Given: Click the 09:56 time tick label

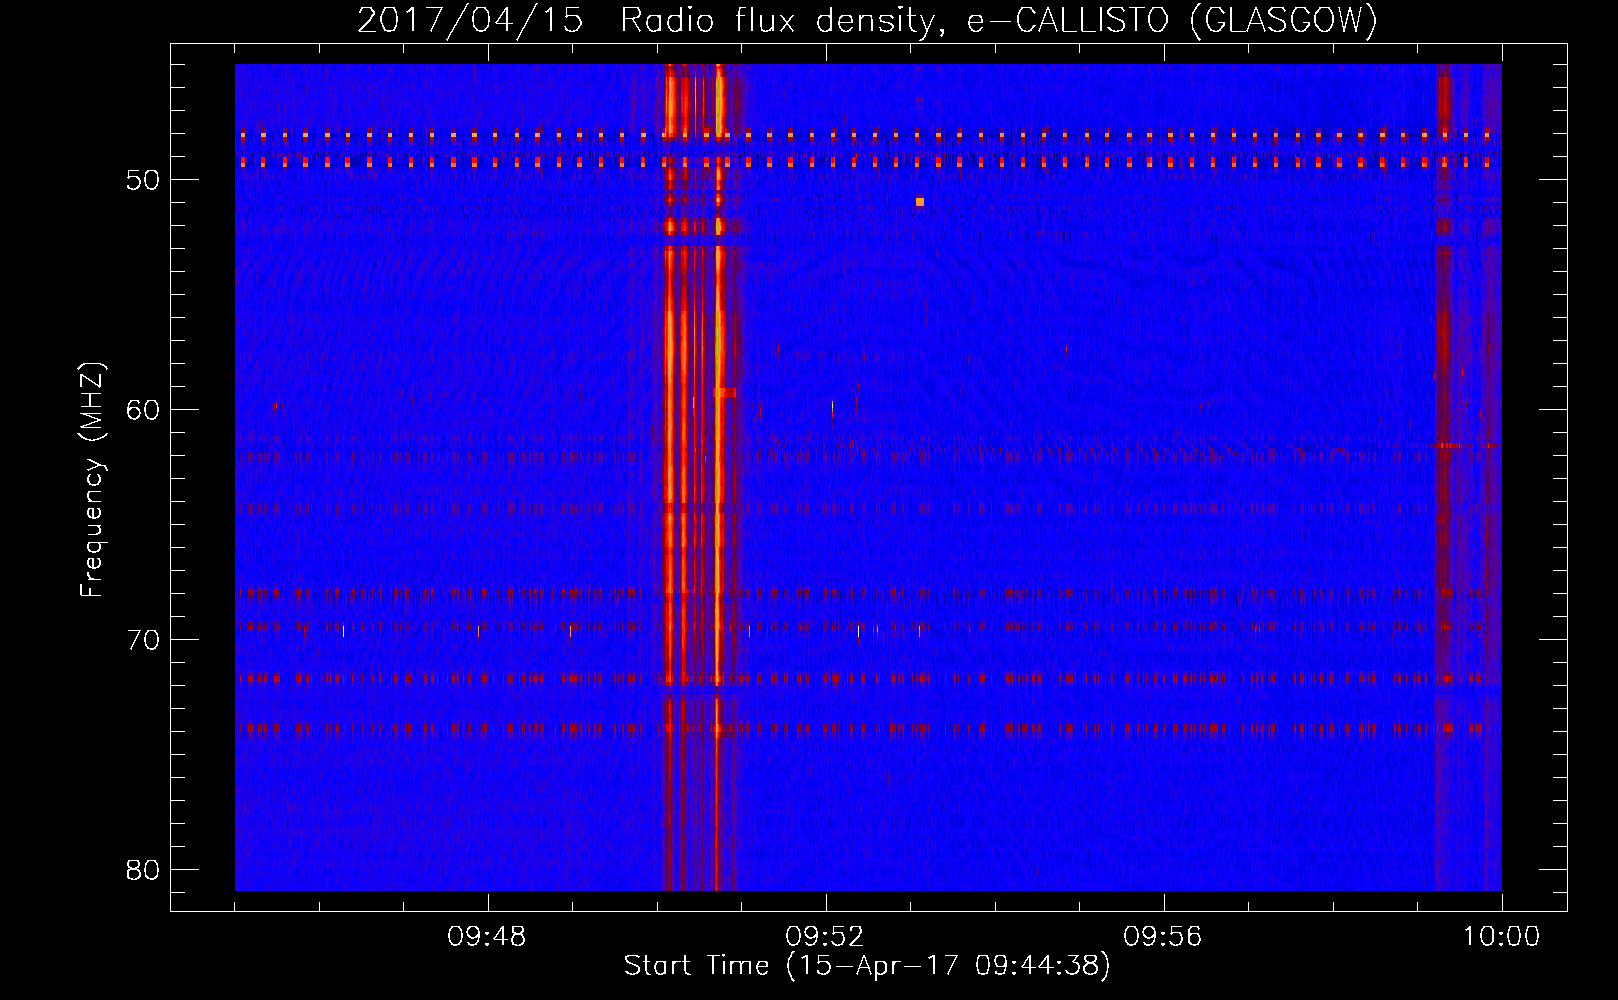Looking at the screenshot, I should (1163, 937).
